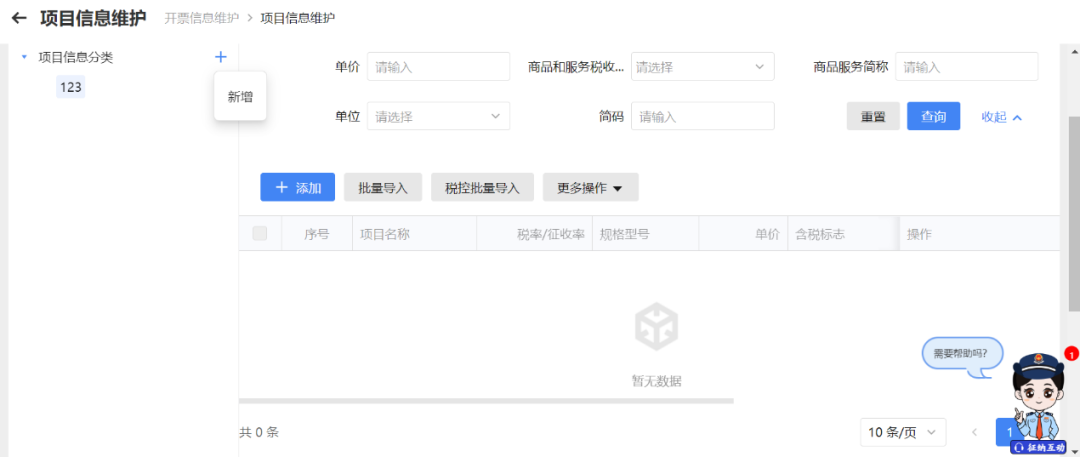The height and width of the screenshot is (457, 1080).
Task: Click the 税控批量导入 button
Action: tap(482, 187)
